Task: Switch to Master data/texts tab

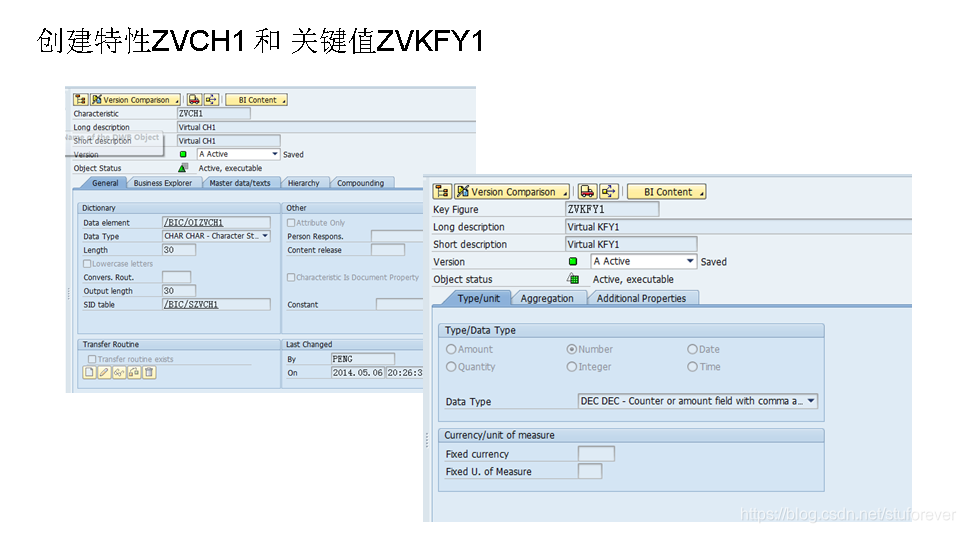Action: [240, 183]
